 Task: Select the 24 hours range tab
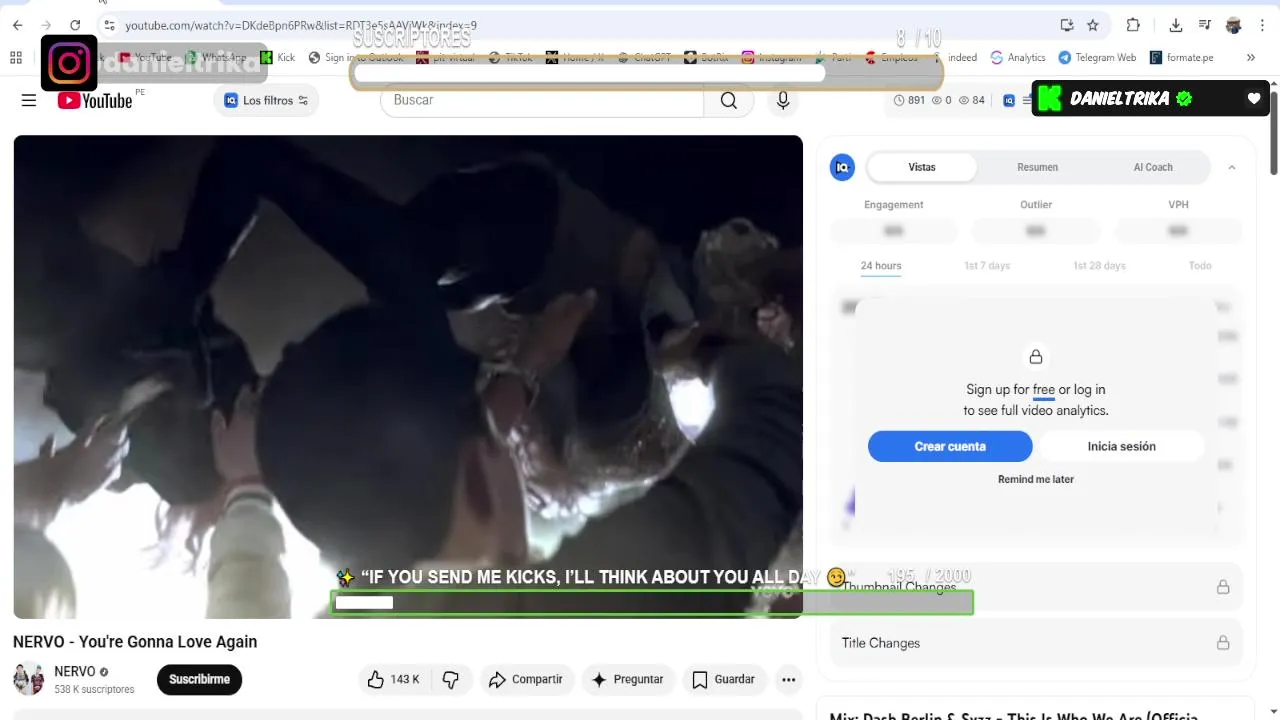(881, 266)
